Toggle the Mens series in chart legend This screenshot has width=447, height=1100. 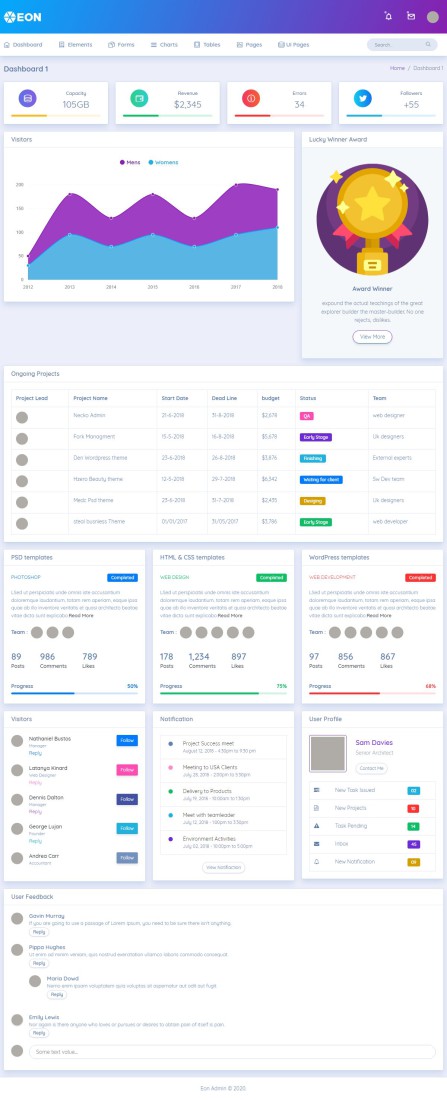coord(130,162)
